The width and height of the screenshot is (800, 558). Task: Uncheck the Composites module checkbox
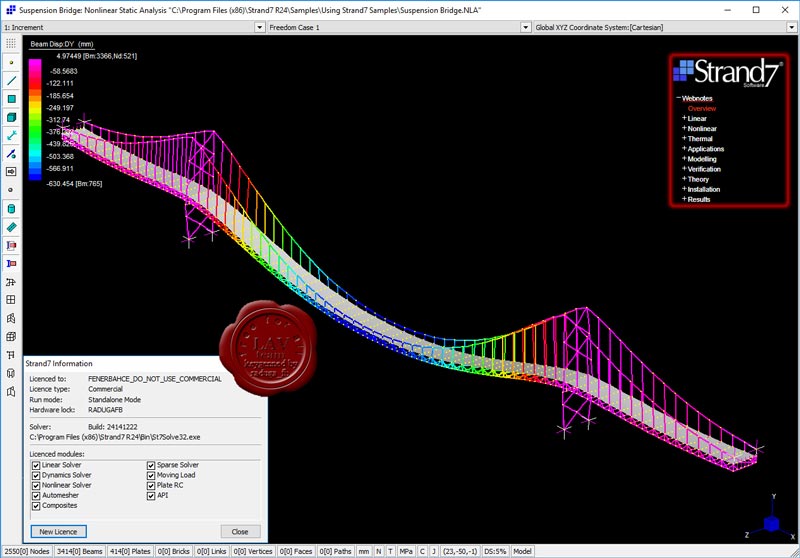37,505
